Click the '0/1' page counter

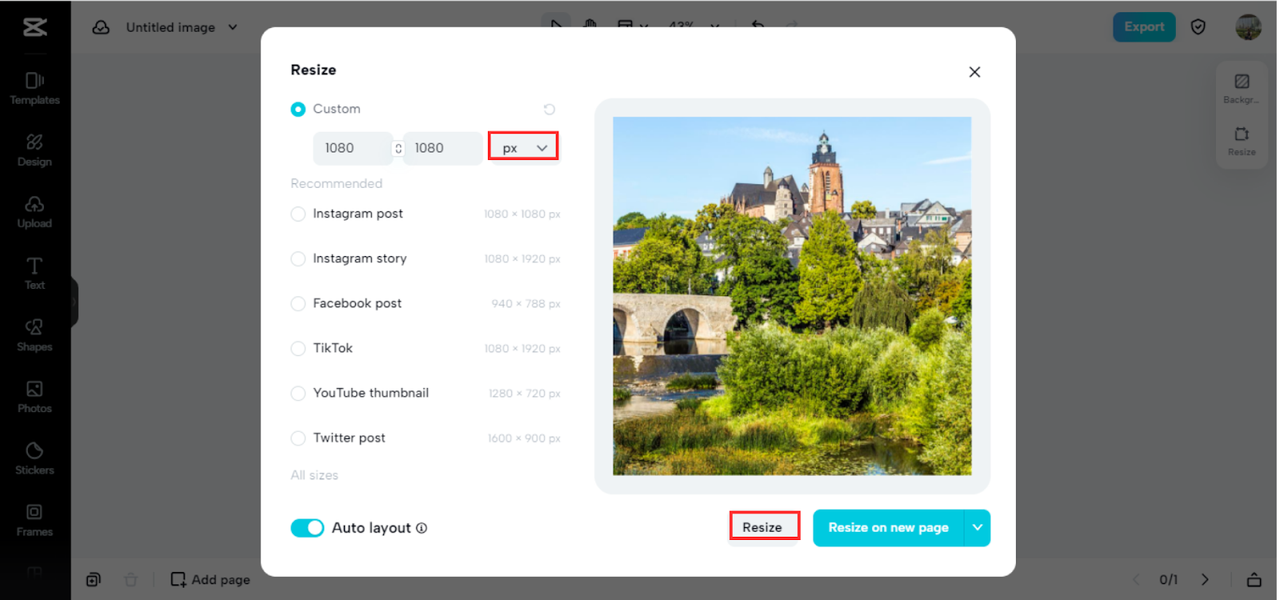[x=1169, y=580]
